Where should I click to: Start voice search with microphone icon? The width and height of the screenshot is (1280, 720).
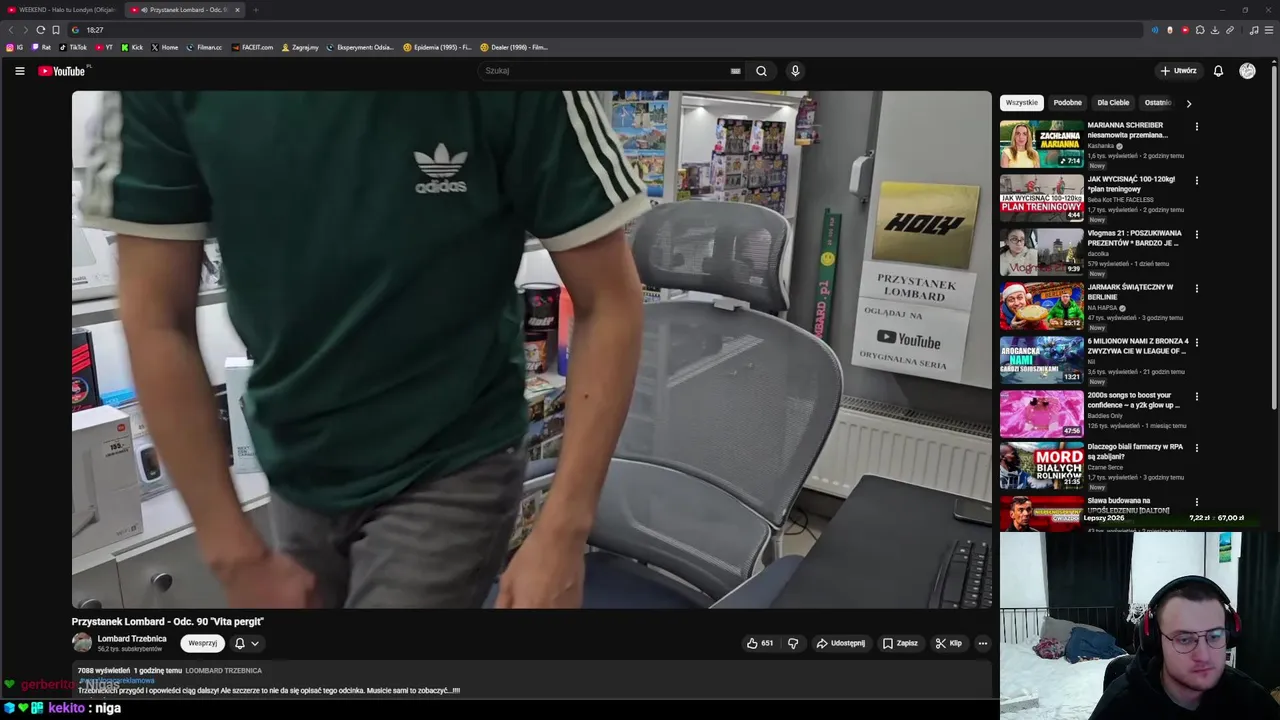pyautogui.click(x=795, y=71)
